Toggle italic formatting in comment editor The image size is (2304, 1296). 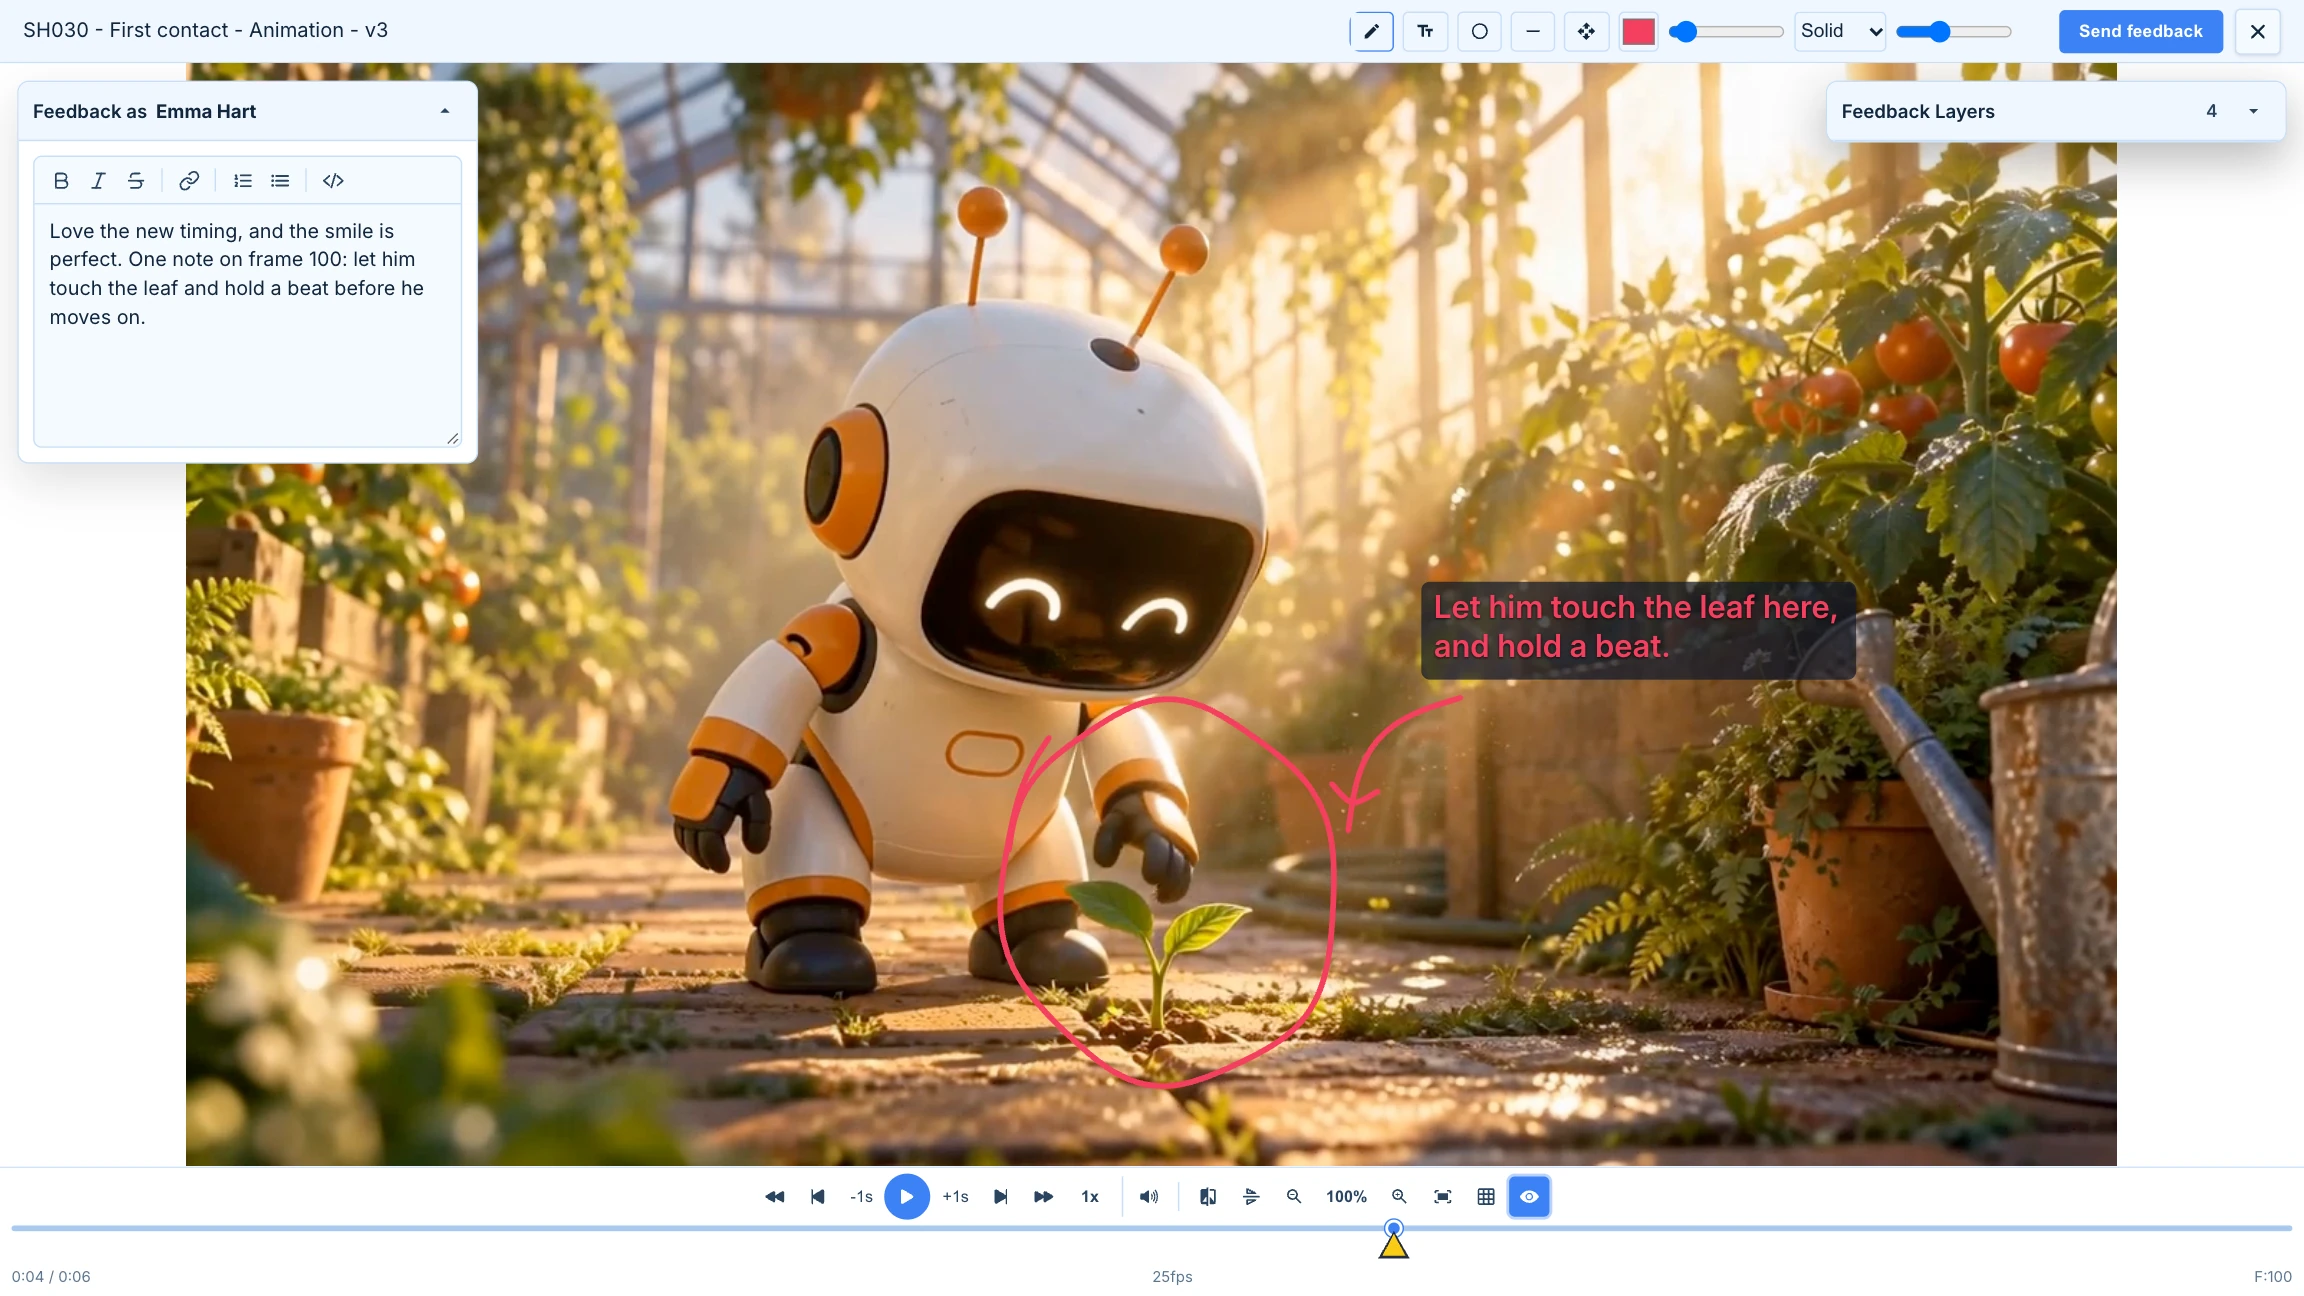(98, 180)
